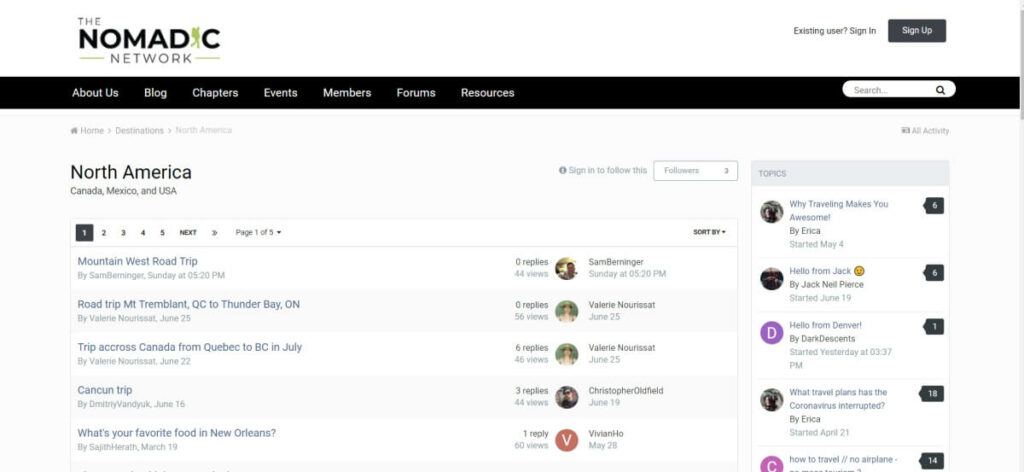Click the search magnifier icon
Screen dimensions: 1024x472
coord(940,90)
